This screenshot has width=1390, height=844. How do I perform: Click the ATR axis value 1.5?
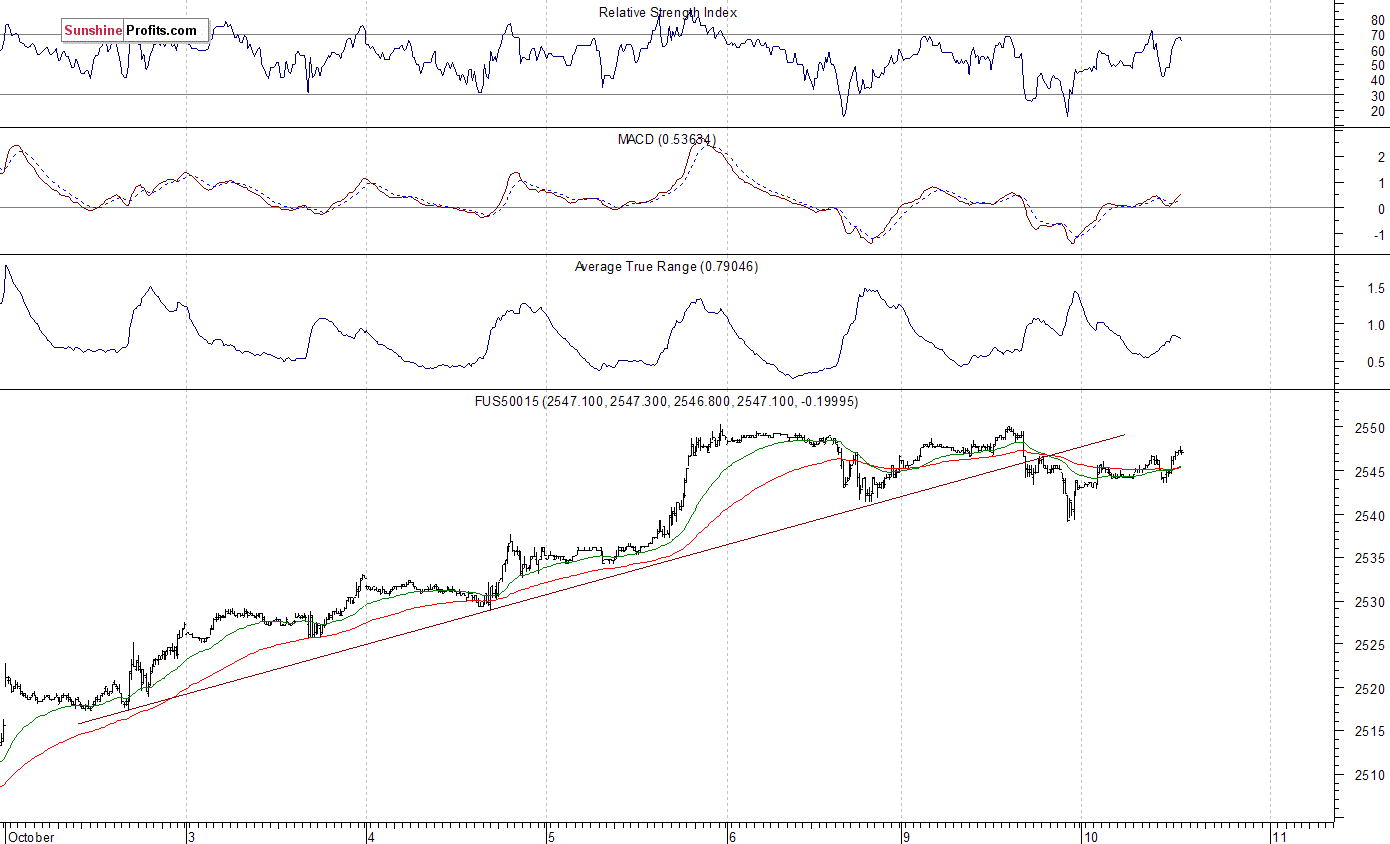(x=1375, y=288)
